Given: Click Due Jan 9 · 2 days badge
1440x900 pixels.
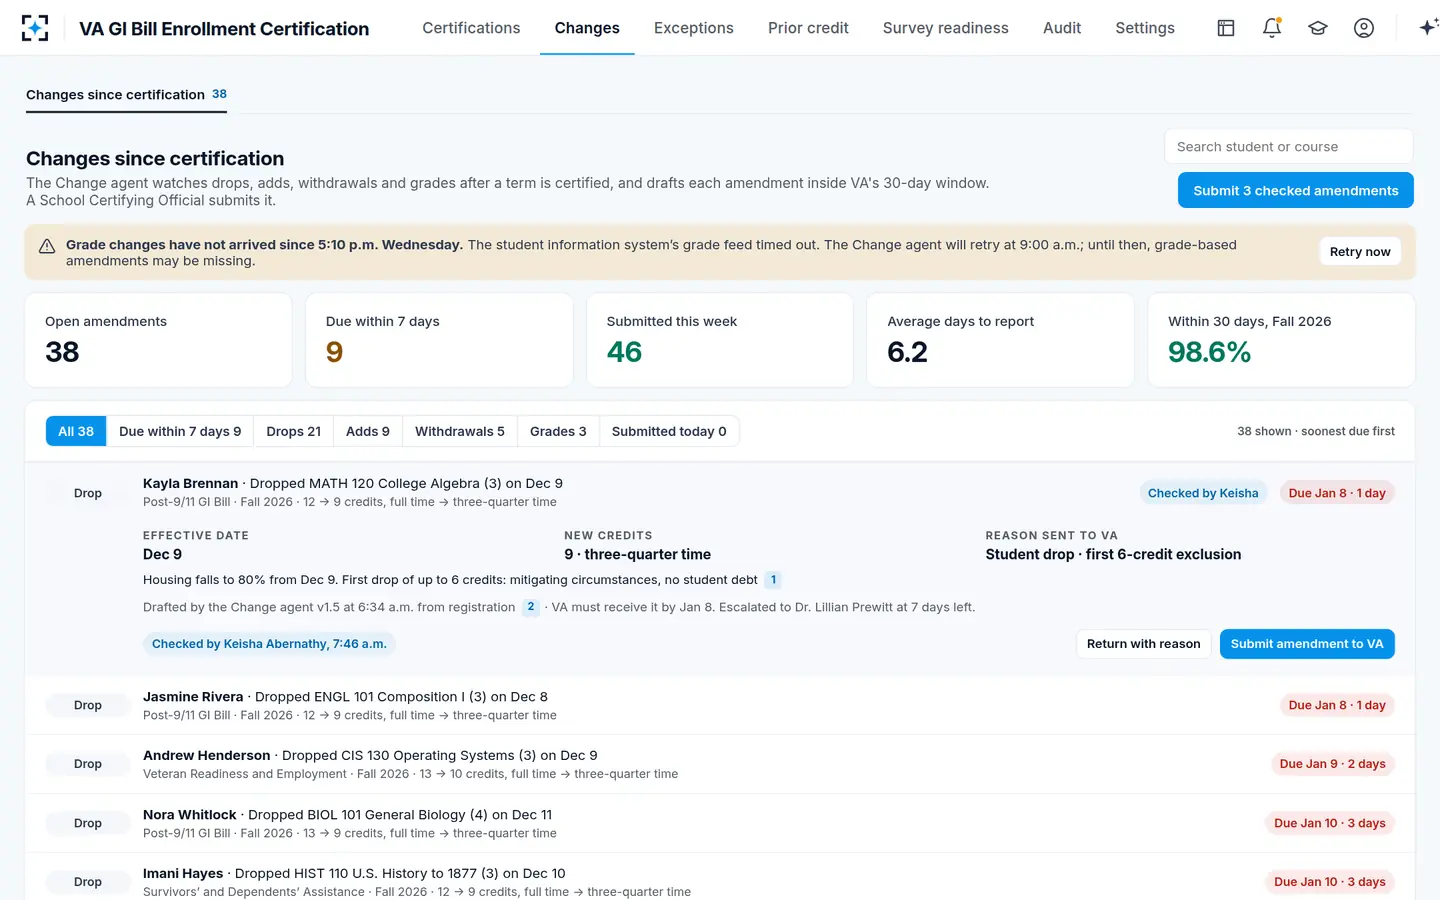Looking at the screenshot, I should [x=1332, y=764].
